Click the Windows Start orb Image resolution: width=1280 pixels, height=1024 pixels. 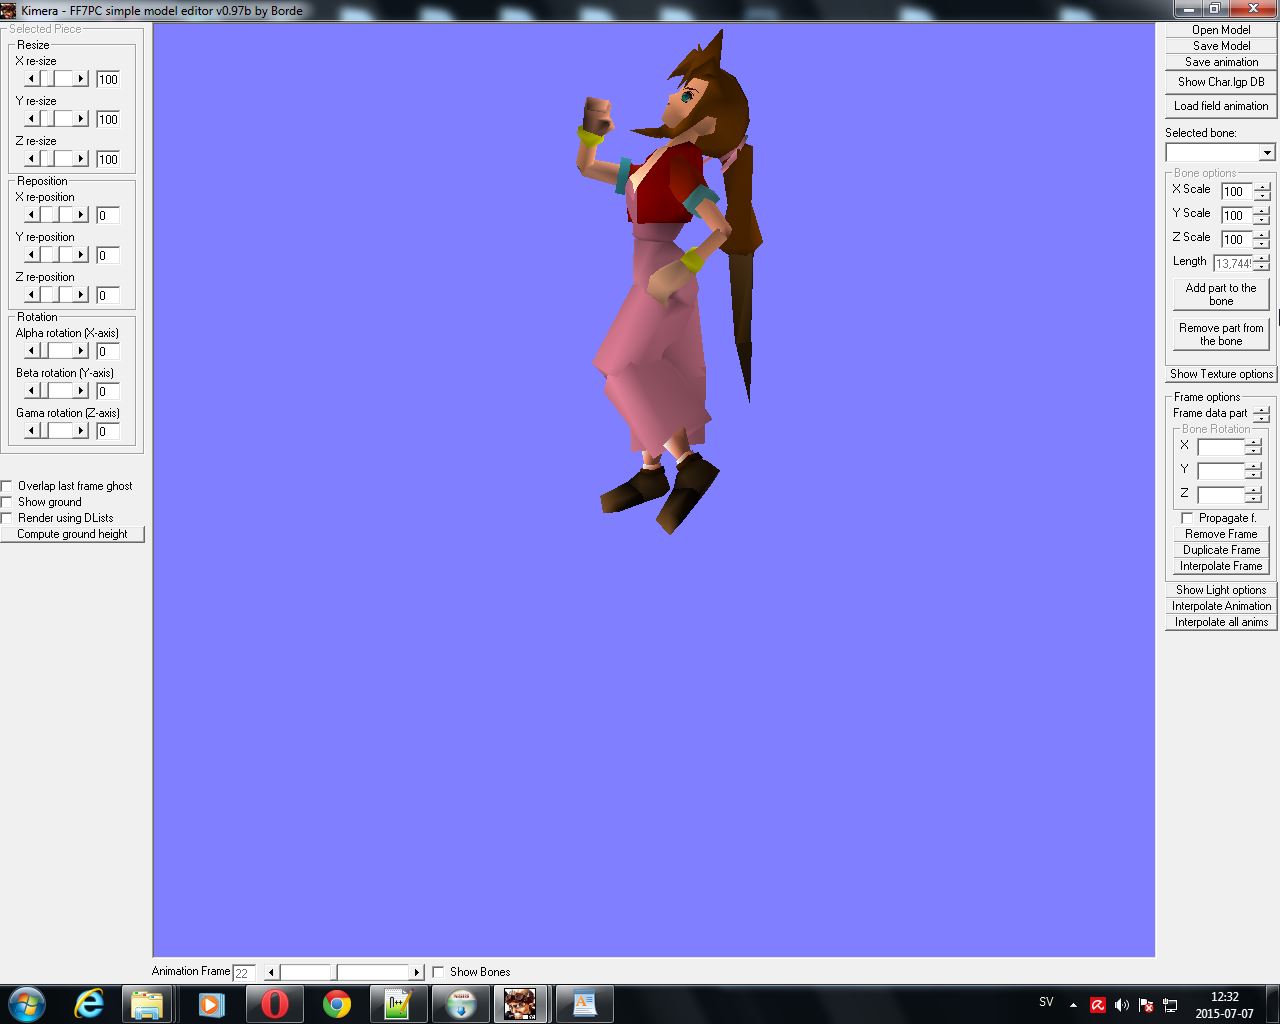click(26, 1004)
